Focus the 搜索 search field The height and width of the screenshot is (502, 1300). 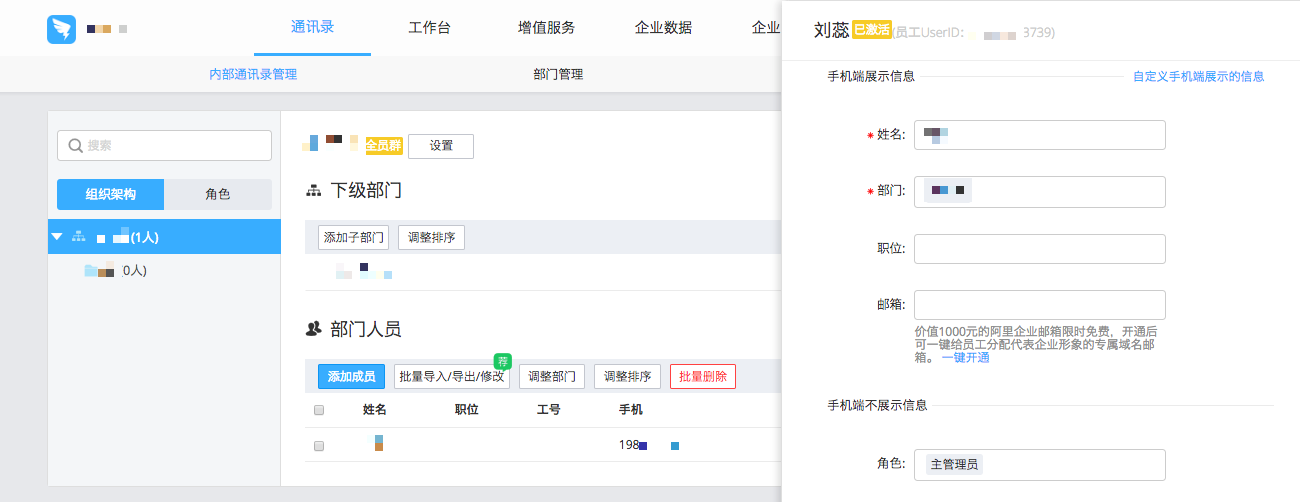click(164, 145)
